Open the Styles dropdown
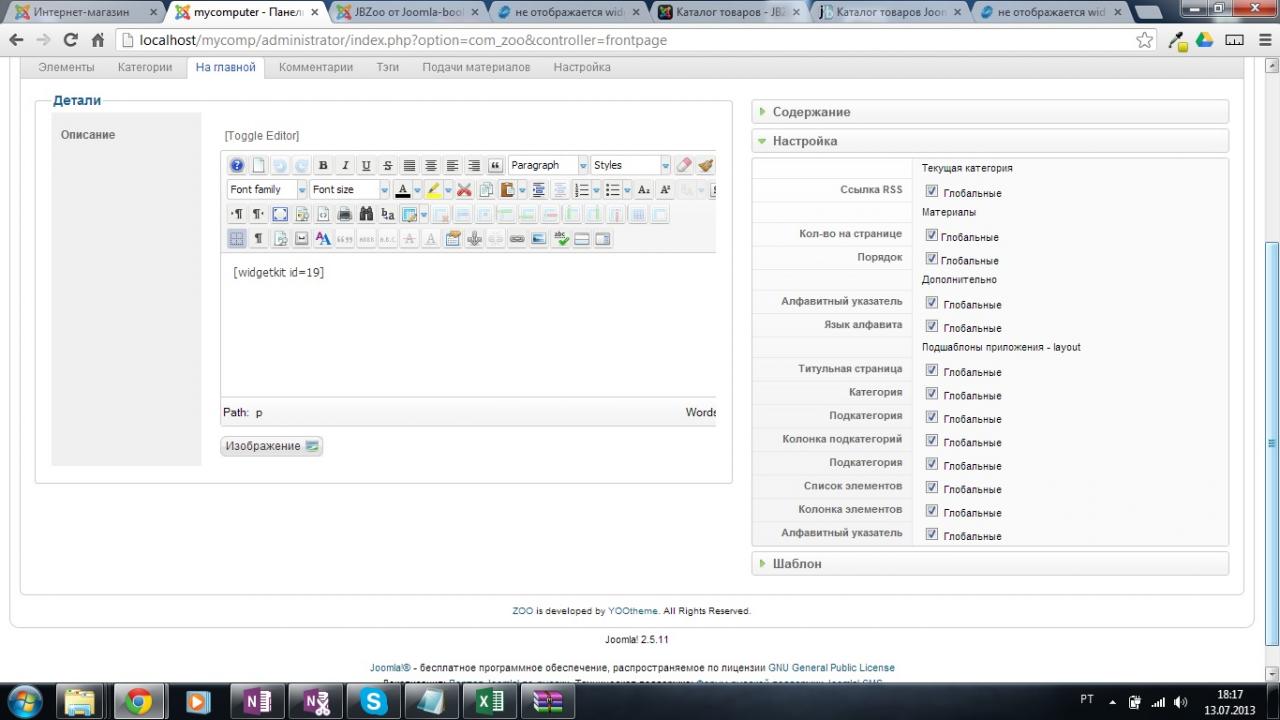The image size is (1280, 720). coord(631,166)
